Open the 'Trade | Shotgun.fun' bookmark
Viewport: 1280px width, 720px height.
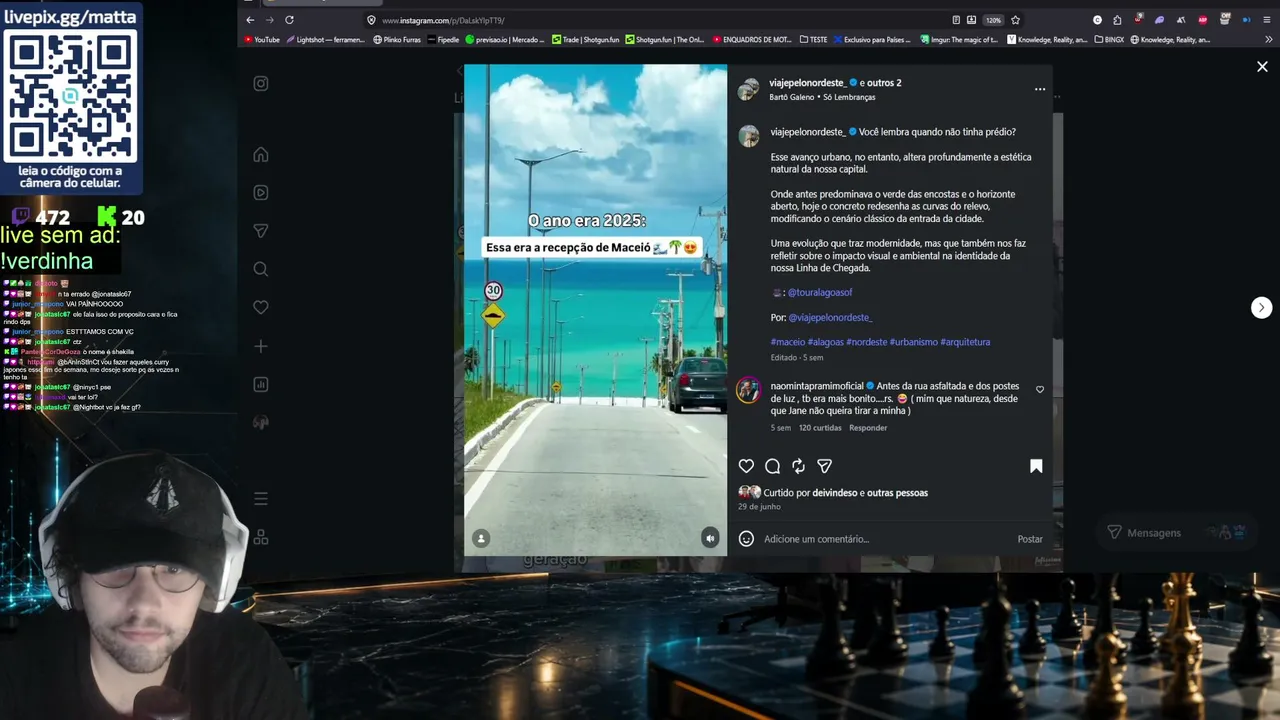585,40
